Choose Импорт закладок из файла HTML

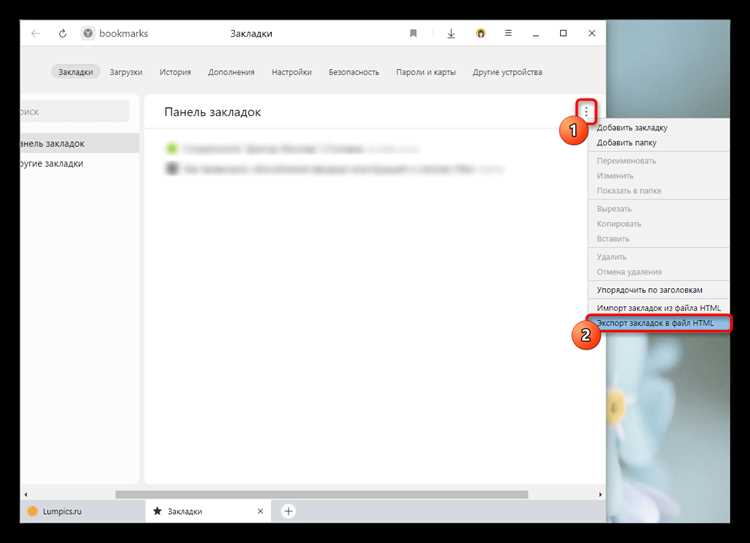coord(659,308)
